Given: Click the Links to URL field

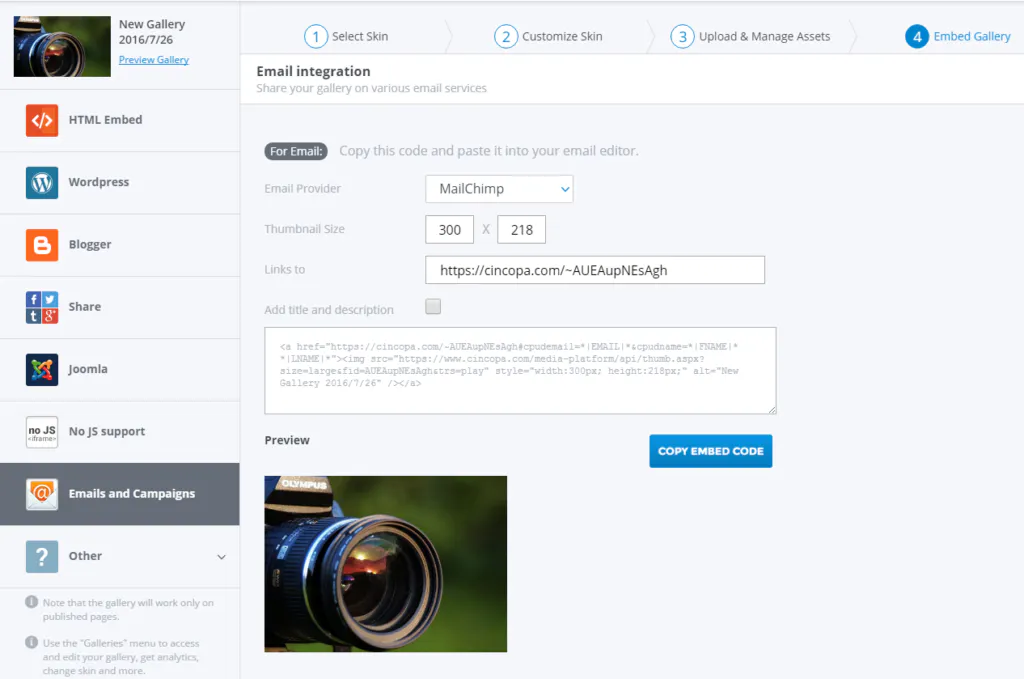Looking at the screenshot, I should coord(595,270).
